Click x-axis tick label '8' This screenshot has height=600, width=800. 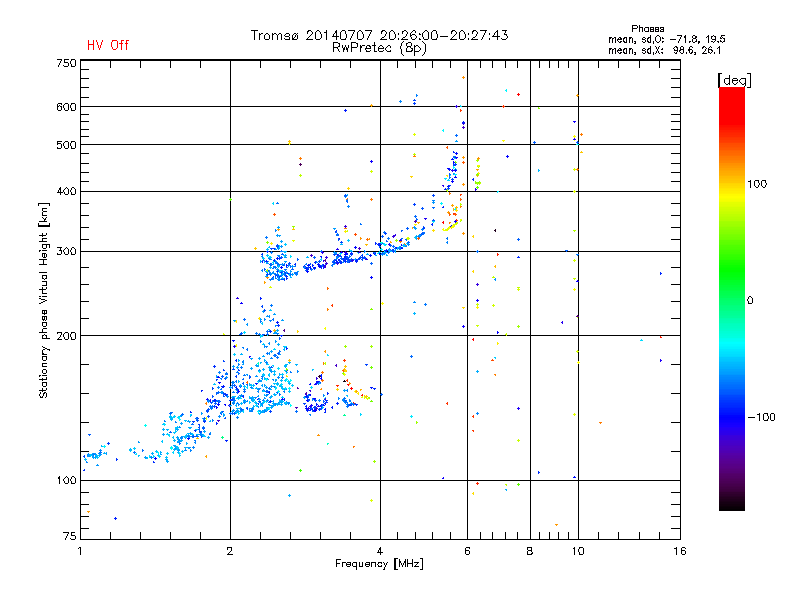point(530,551)
